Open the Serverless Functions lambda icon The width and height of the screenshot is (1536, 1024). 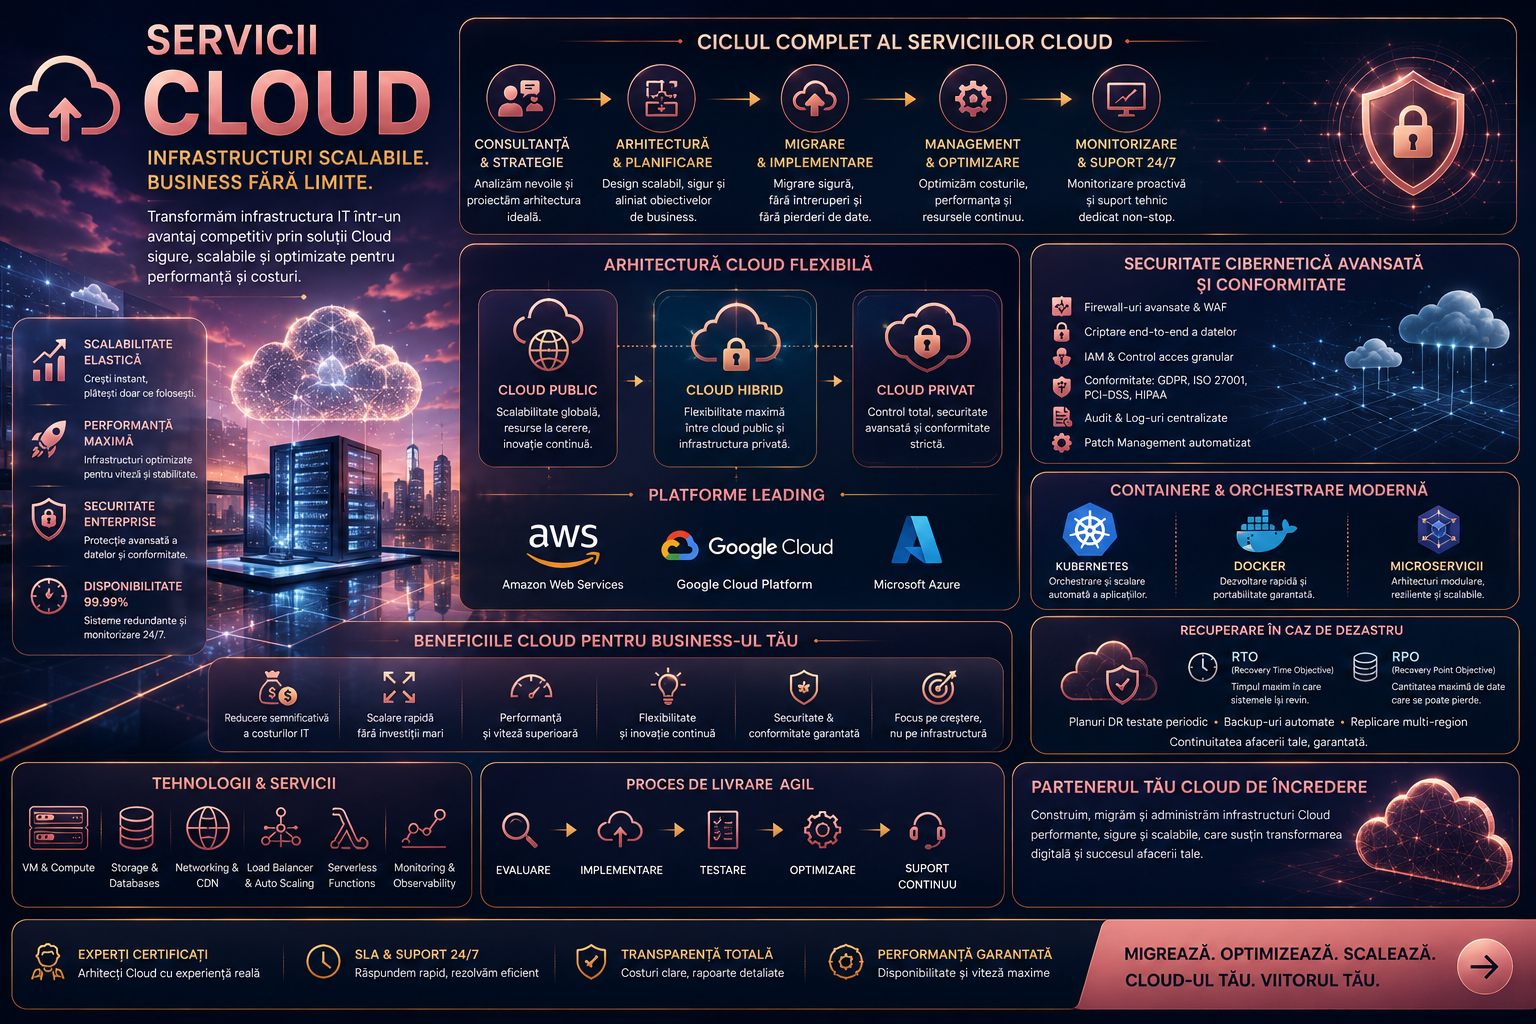pos(349,828)
